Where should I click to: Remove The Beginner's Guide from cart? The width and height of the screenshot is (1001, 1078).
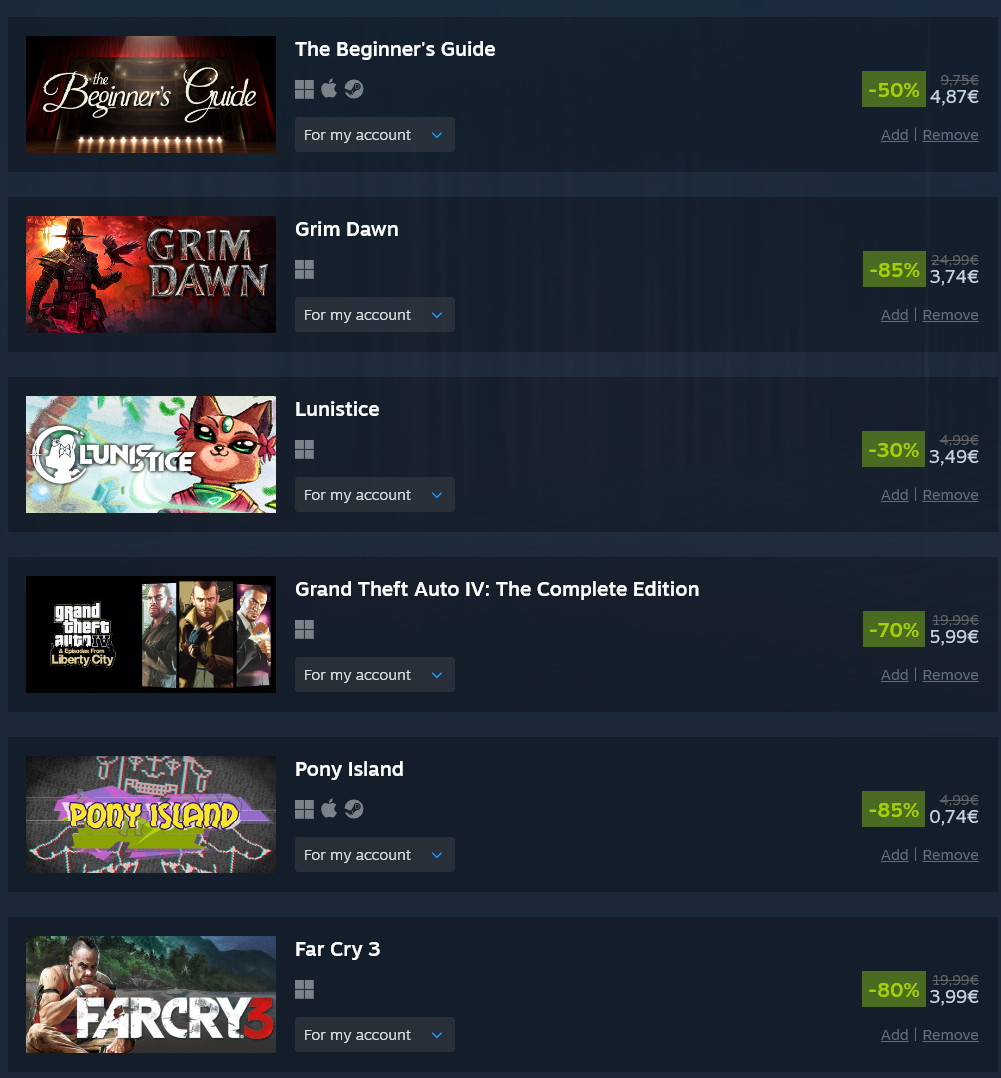click(950, 135)
